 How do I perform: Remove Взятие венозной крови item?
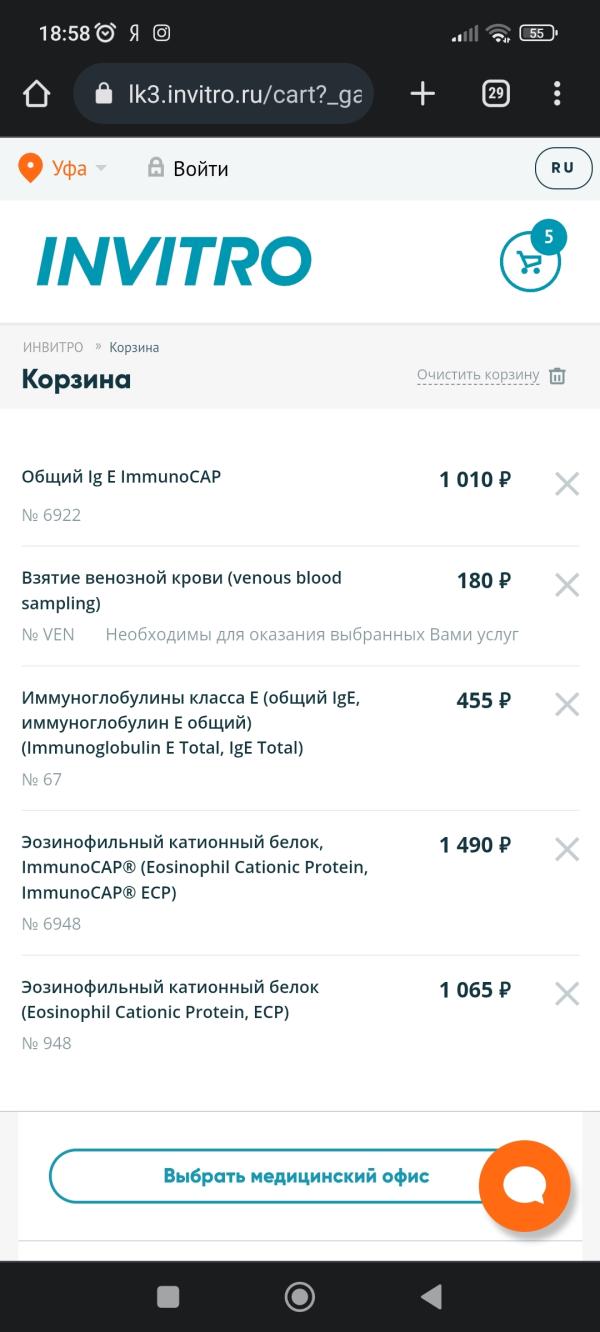click(x=567, y=585)
